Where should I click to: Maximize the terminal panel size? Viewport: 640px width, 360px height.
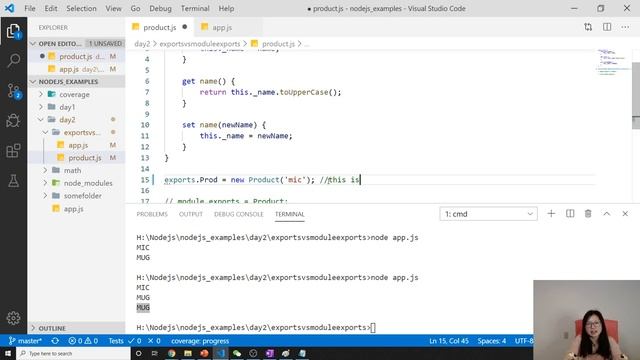[x=607, y=213]
